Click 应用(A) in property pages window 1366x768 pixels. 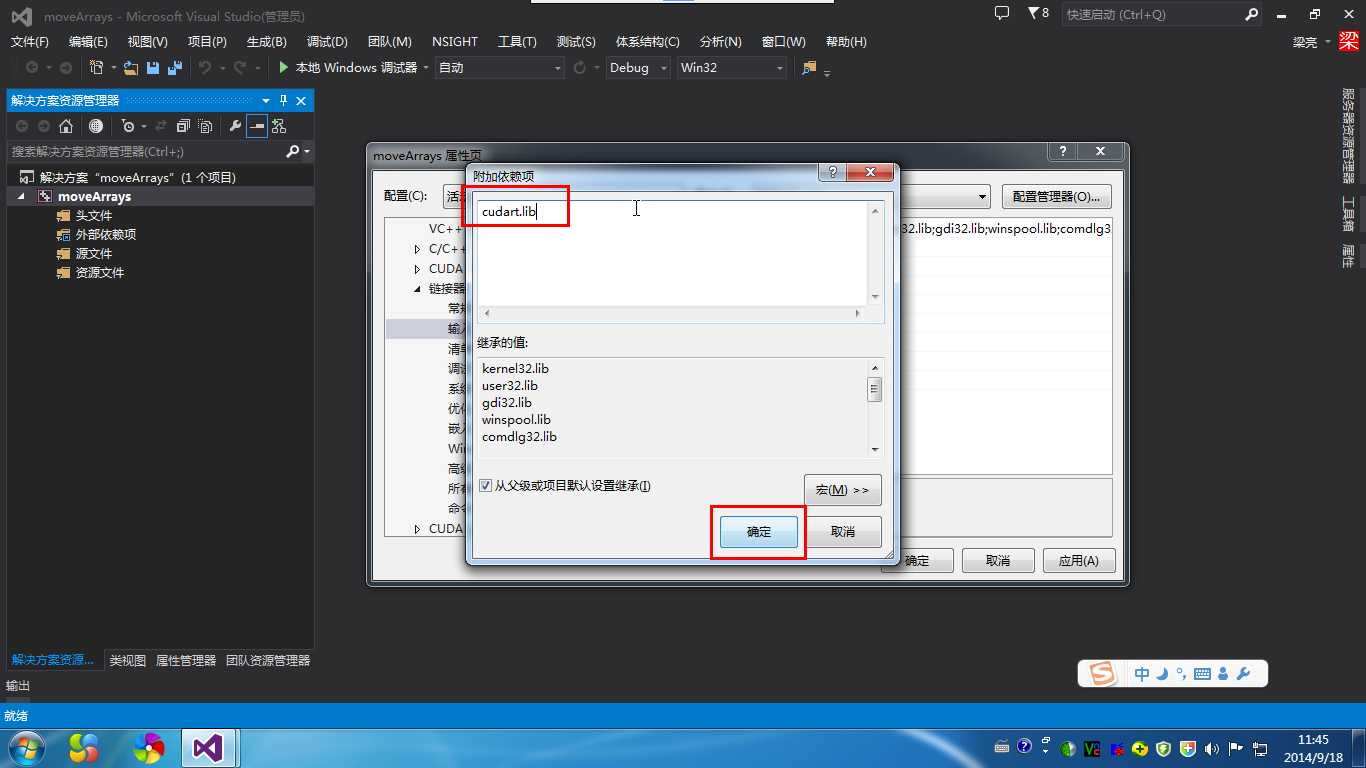click(x=1078, y=560)
